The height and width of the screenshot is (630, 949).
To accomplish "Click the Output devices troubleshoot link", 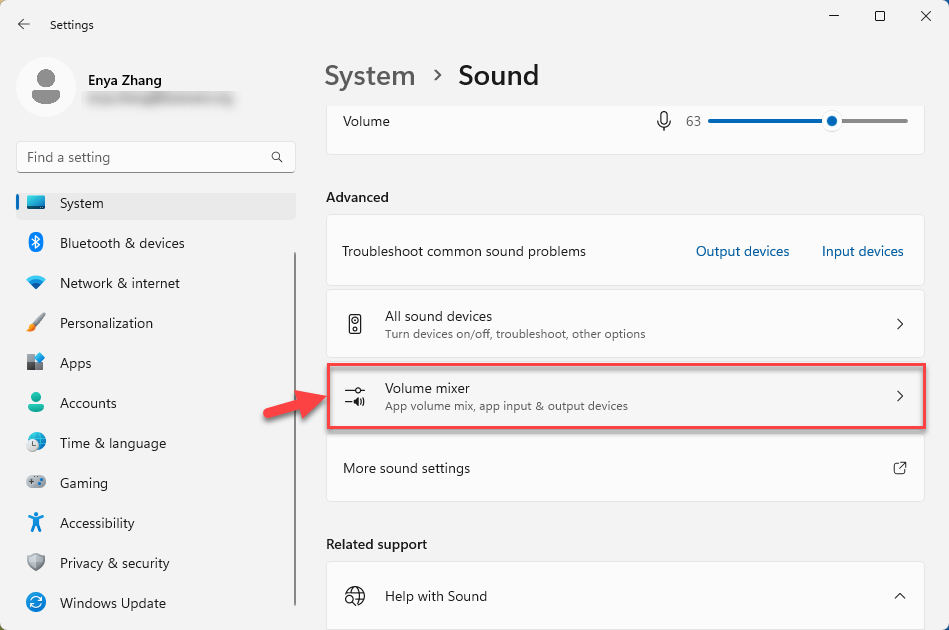I will (742, 251).
